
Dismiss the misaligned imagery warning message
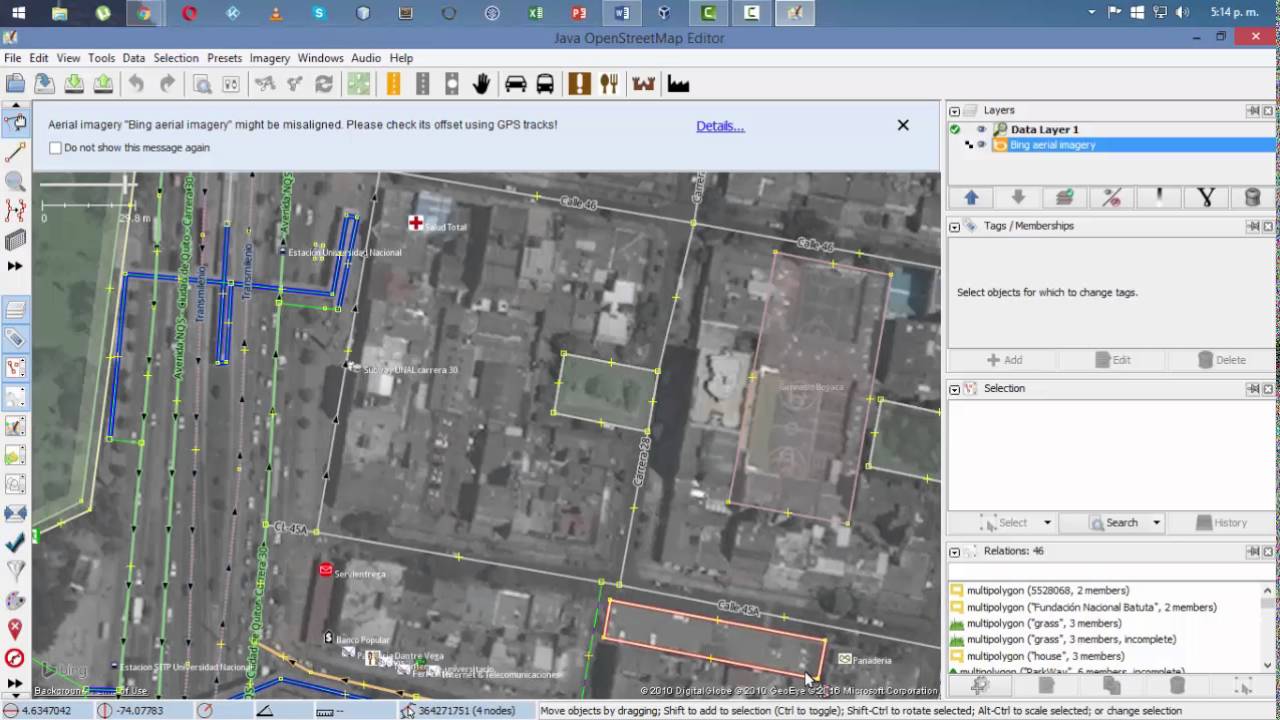pyautogui.click(x=903, y=125)
